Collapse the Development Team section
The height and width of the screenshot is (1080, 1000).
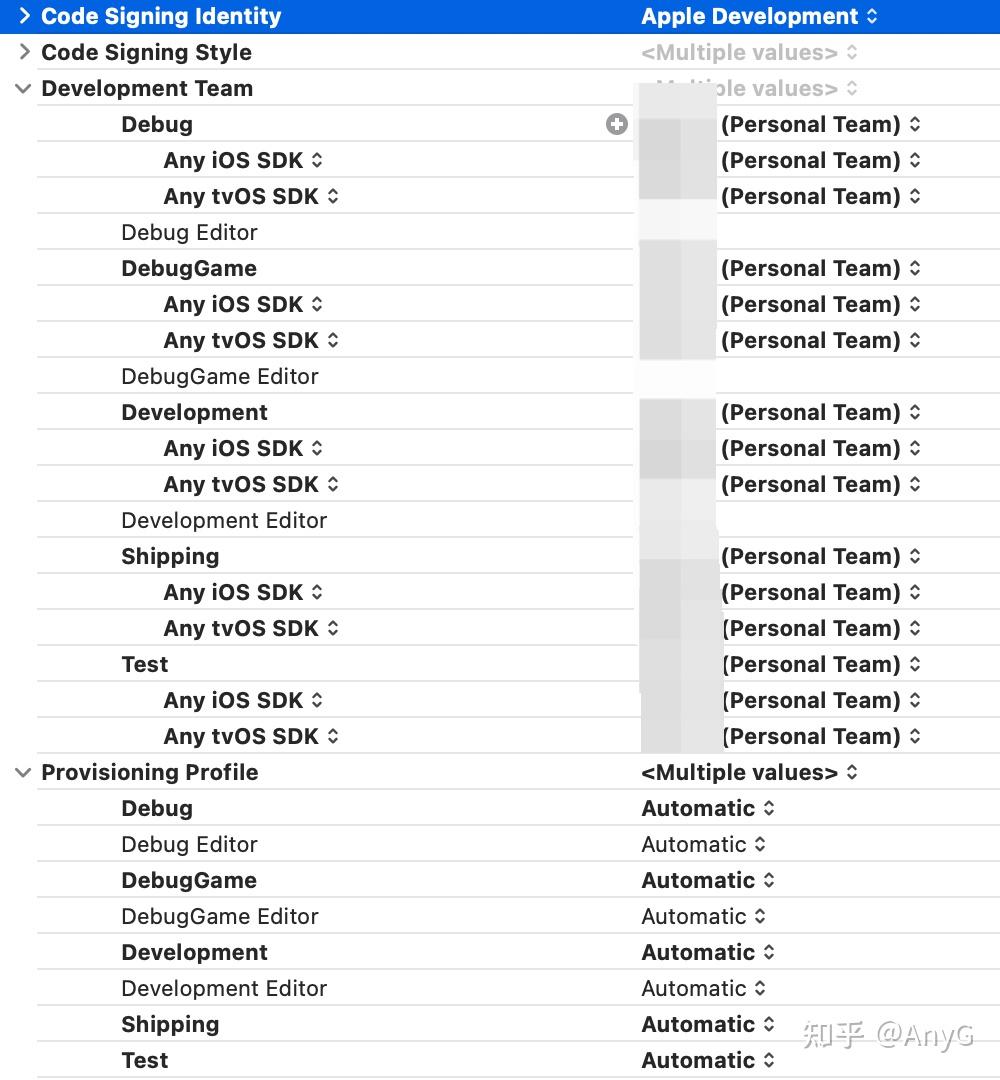point(21,88)
